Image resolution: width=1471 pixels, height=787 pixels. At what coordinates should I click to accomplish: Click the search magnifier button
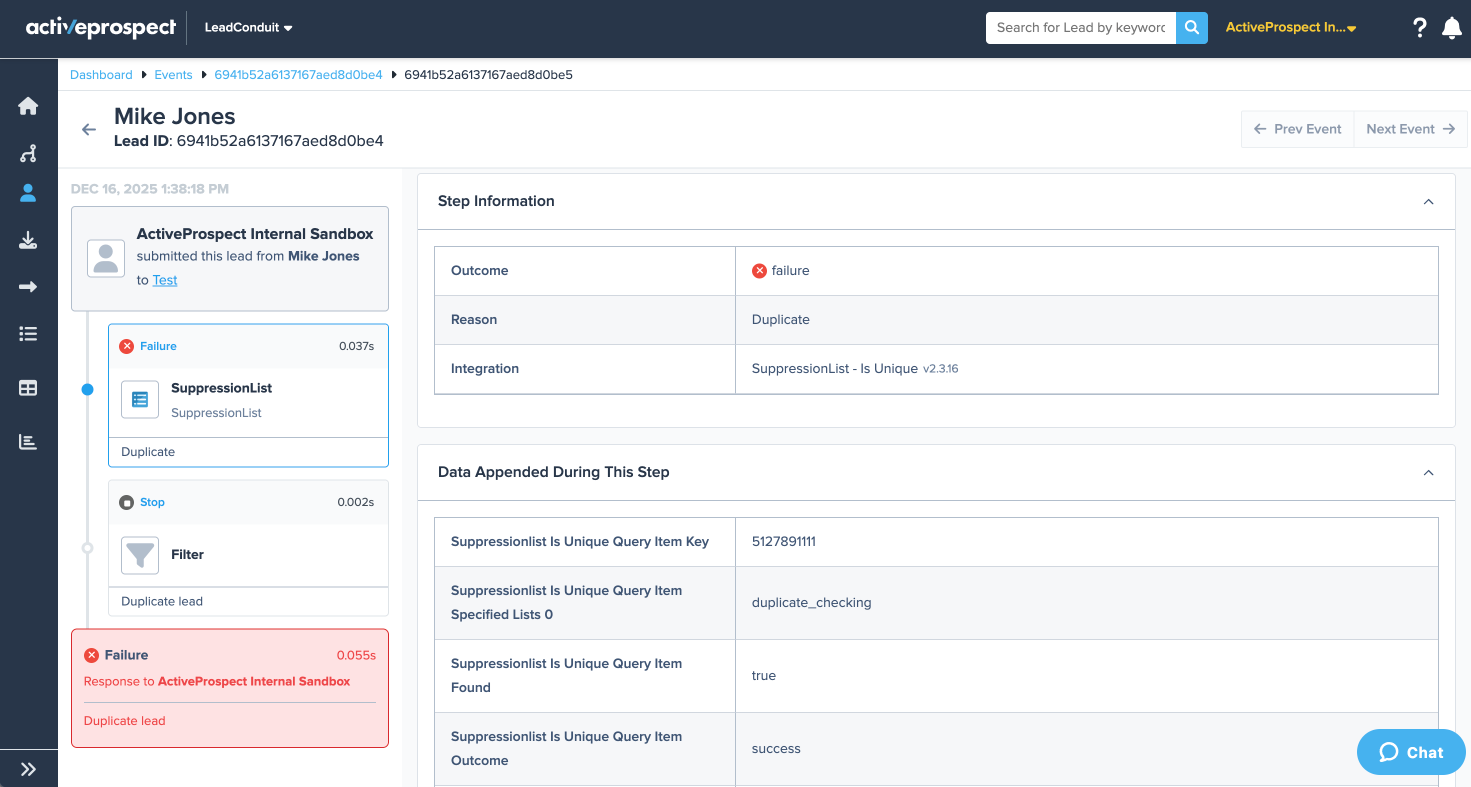tap(1191, 28)
